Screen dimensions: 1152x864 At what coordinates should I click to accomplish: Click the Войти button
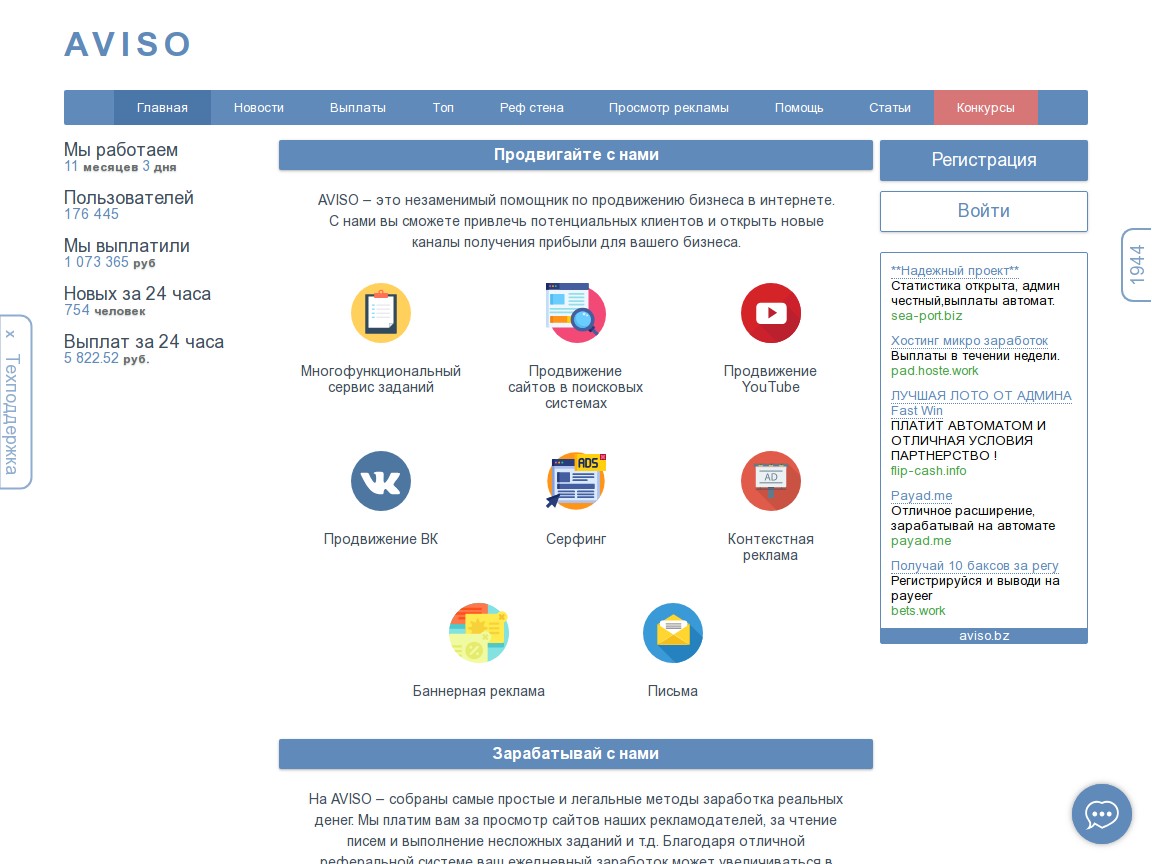pos(984,212)
